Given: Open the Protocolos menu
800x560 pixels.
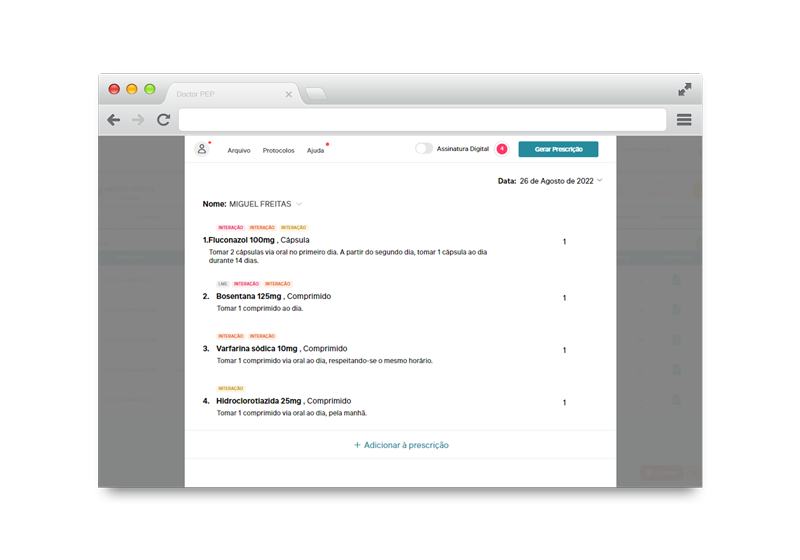Looking at the screenshot, I should [278, 150].
